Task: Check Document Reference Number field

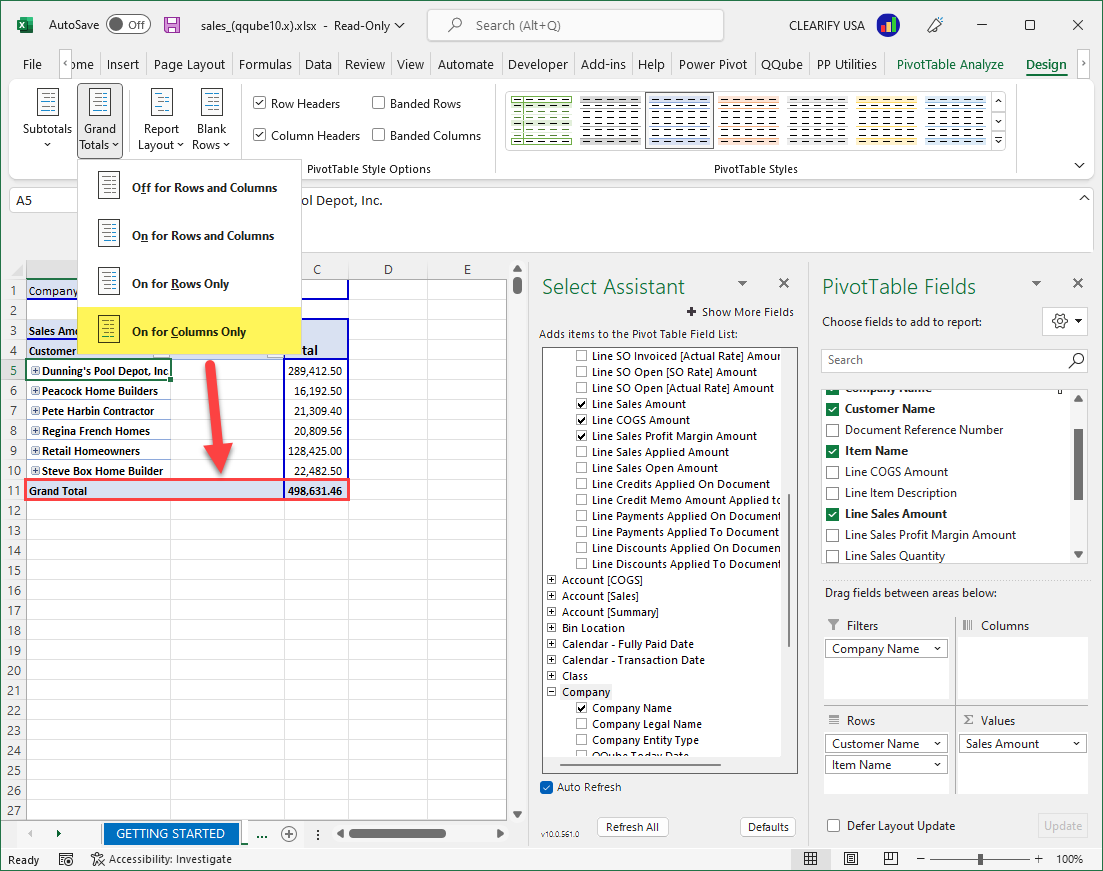Action: (x=833, y=430)
